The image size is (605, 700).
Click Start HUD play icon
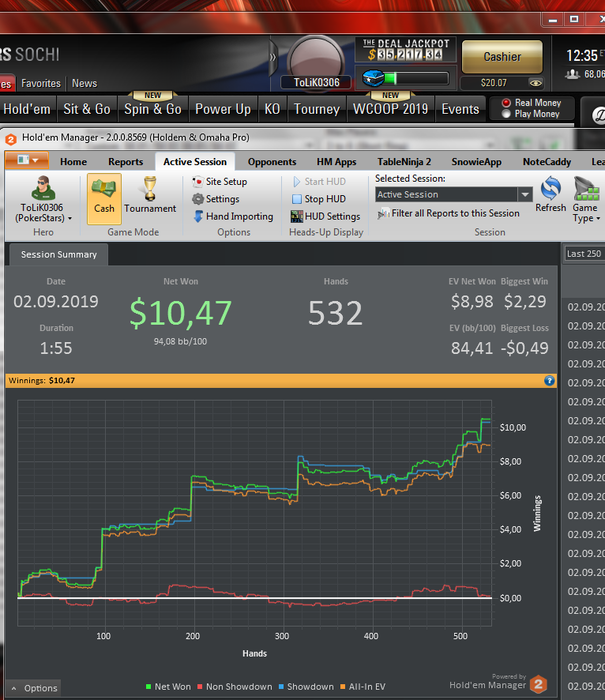296,182
